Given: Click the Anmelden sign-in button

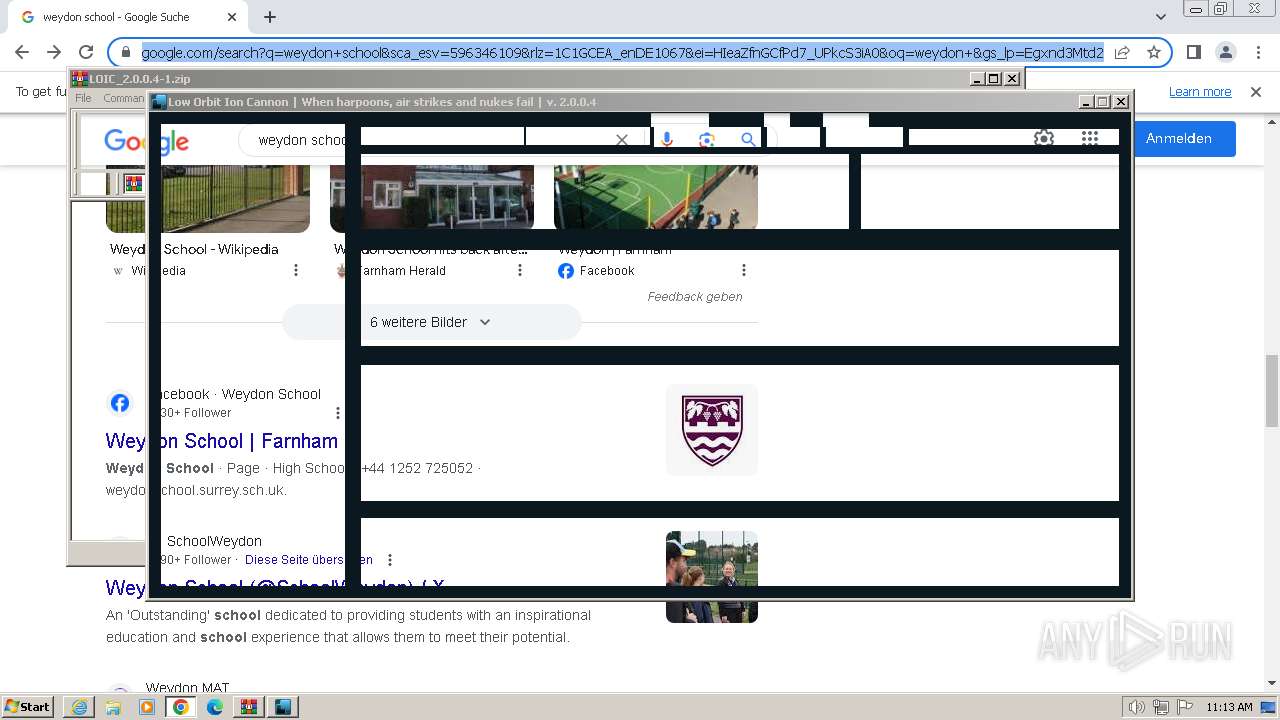Looking at the screenshot, I should point(1178,138).
